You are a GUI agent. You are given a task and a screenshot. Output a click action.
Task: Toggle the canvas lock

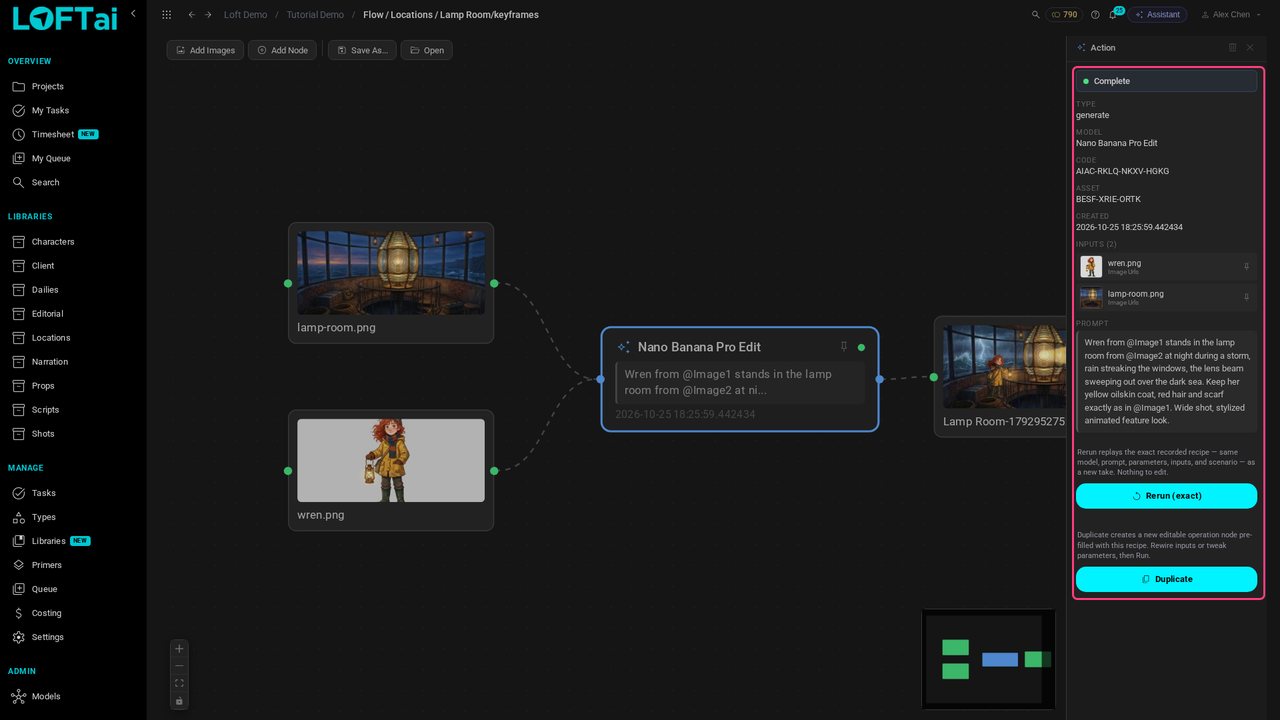pos(179,701)
